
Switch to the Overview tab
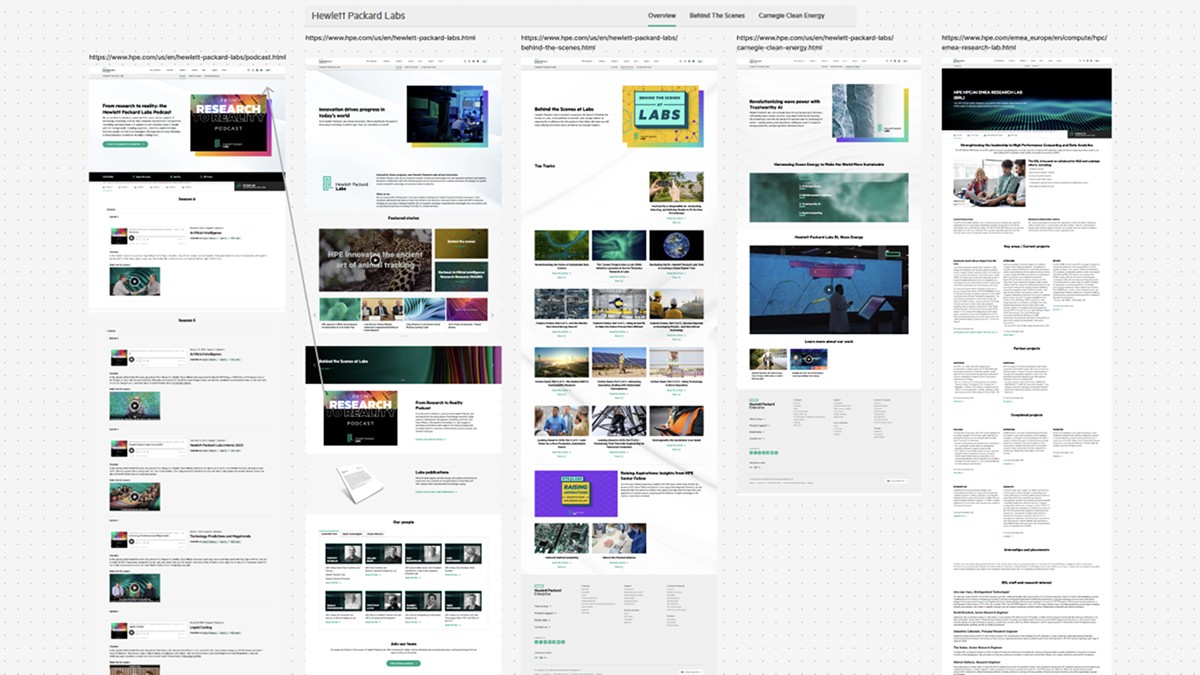coord(661,16)
